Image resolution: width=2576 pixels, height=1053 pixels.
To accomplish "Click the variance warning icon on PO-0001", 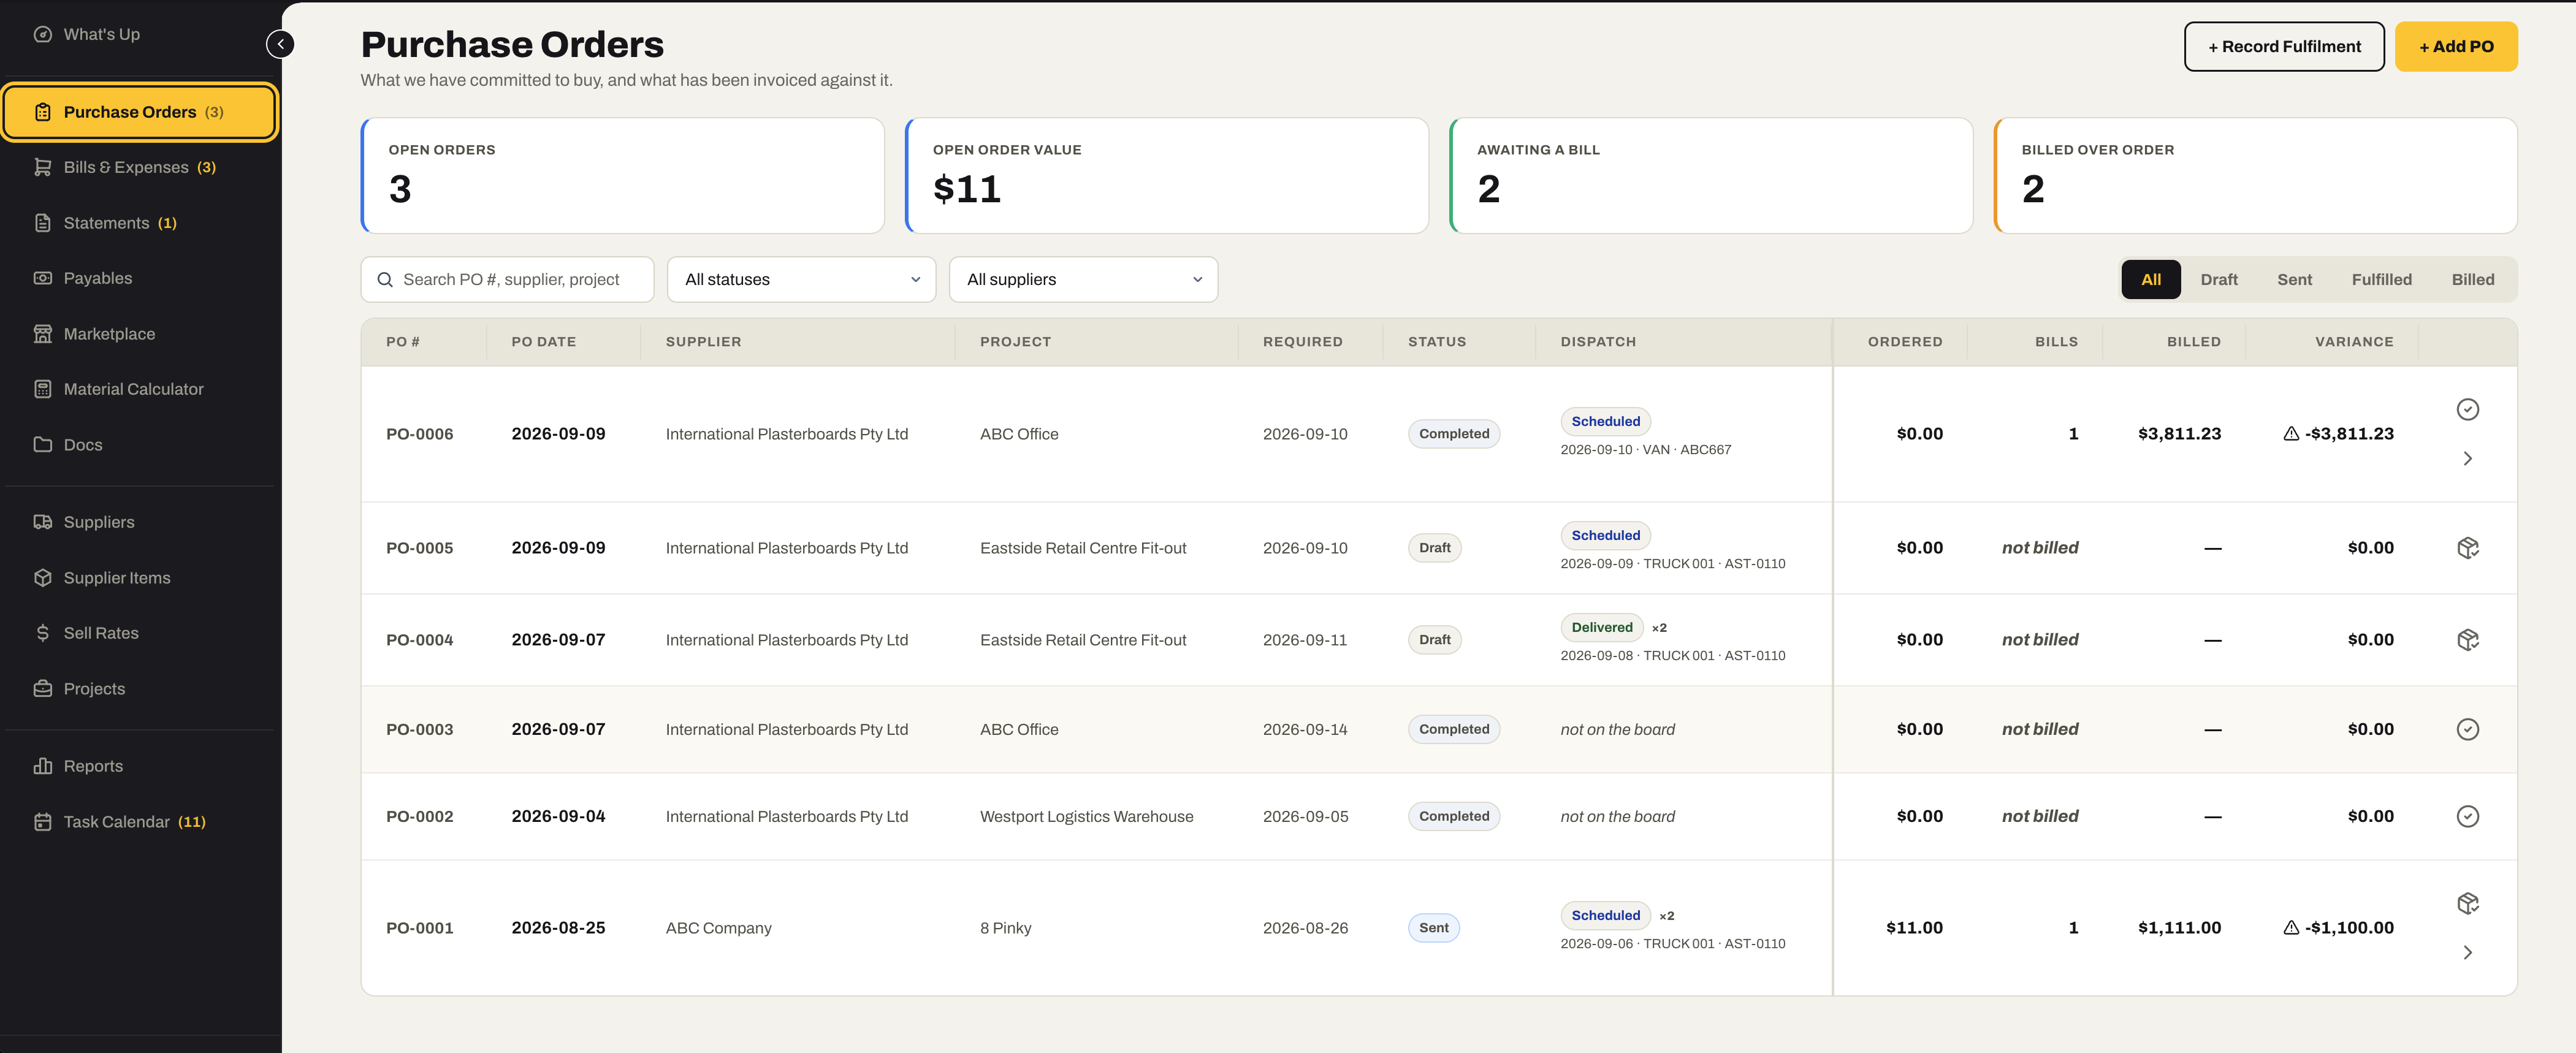I will (2291, 928).
